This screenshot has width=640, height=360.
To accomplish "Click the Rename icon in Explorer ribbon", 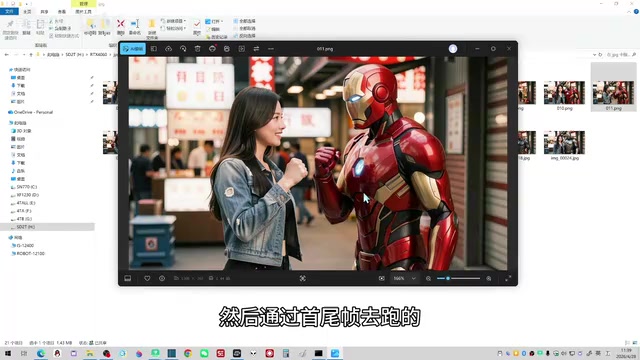I will click(x=135, y=27).
